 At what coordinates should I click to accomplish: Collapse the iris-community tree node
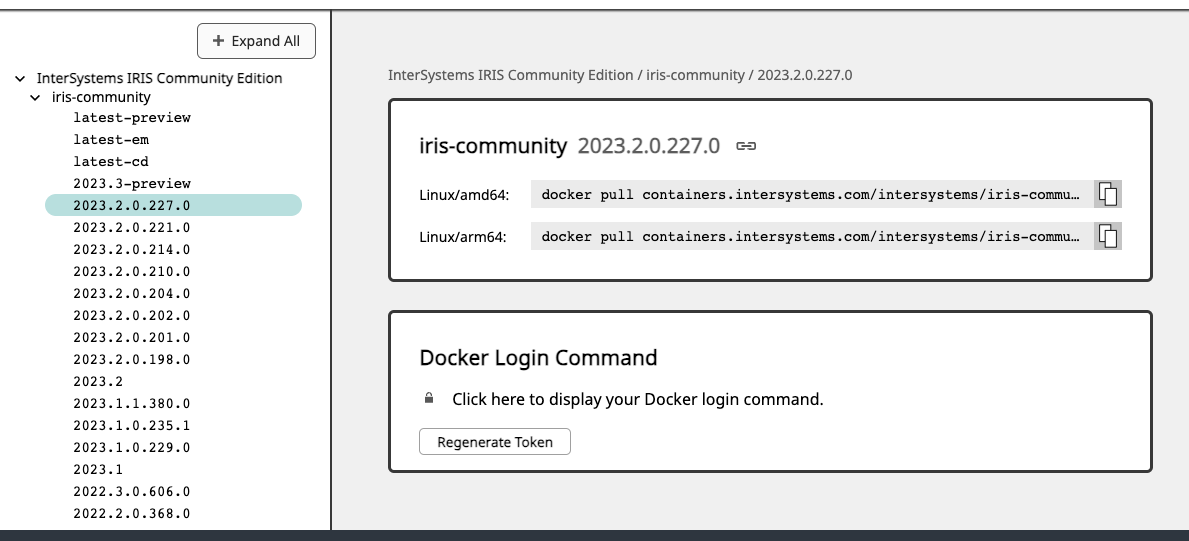pyautogui.click(x=35, y=97)
